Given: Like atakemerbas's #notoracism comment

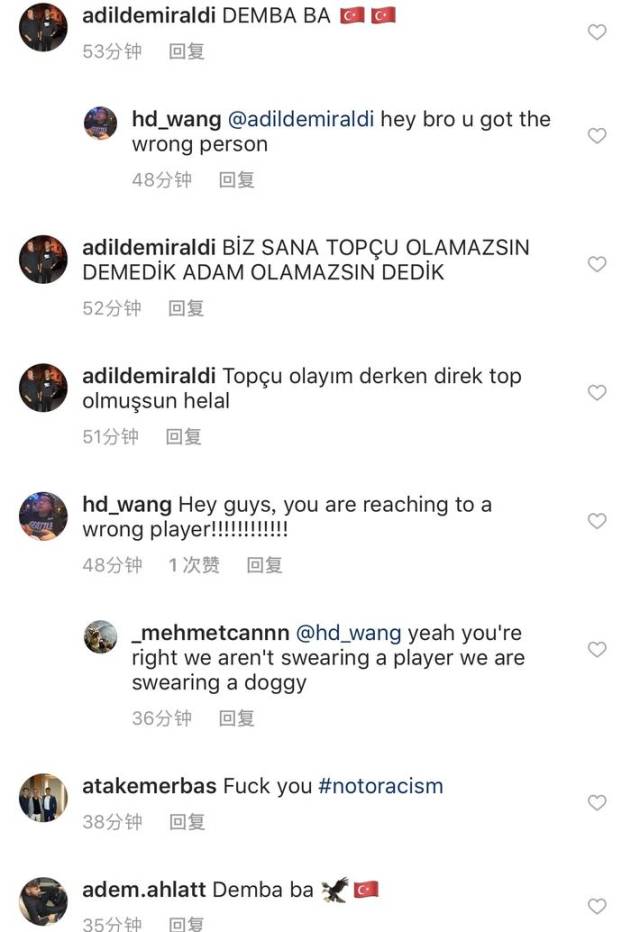Looking at the screenshot, I should (x=597, y=802).
